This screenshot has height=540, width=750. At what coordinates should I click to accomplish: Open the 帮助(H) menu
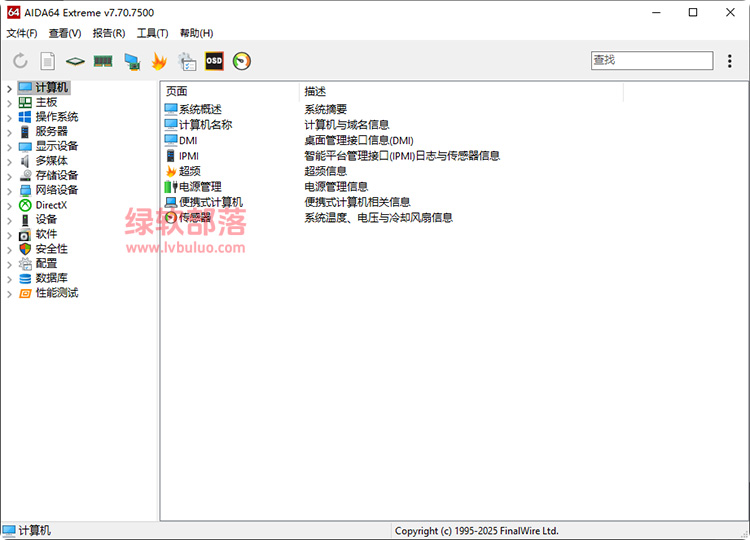(x=196, y=33)
